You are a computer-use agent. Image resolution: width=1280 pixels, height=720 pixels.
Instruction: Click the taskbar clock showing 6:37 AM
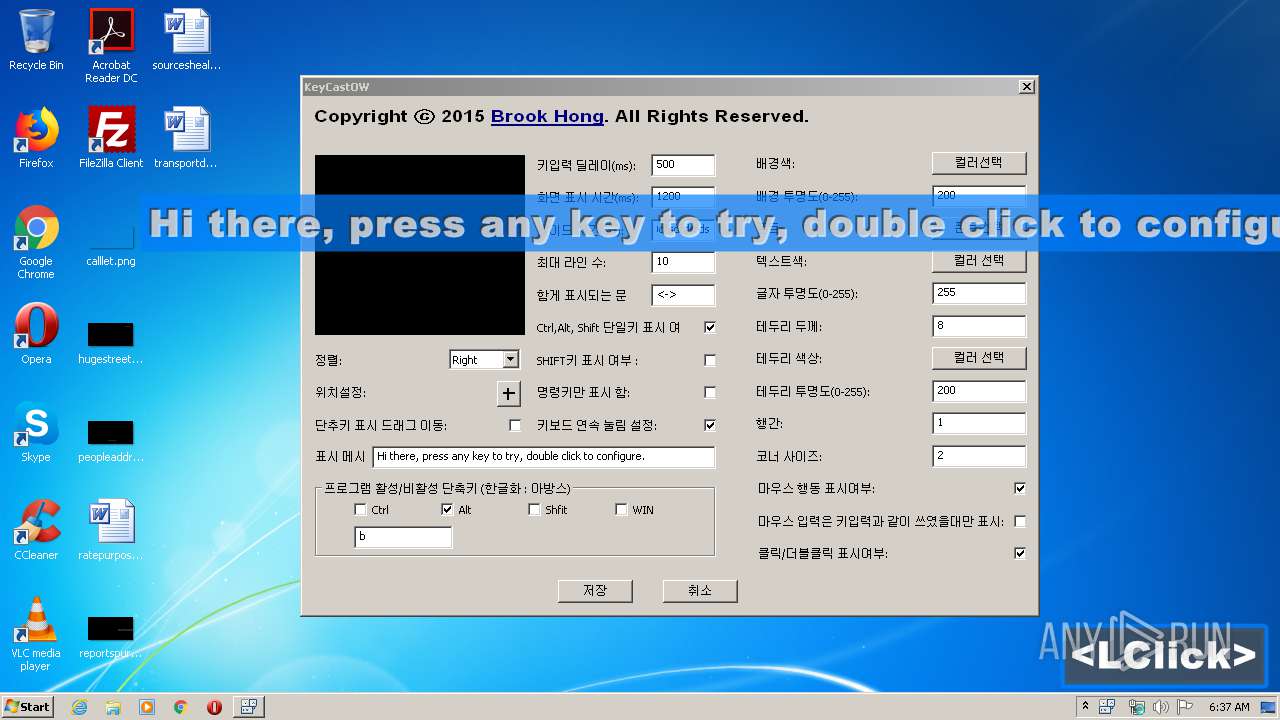pos(1229,707)
